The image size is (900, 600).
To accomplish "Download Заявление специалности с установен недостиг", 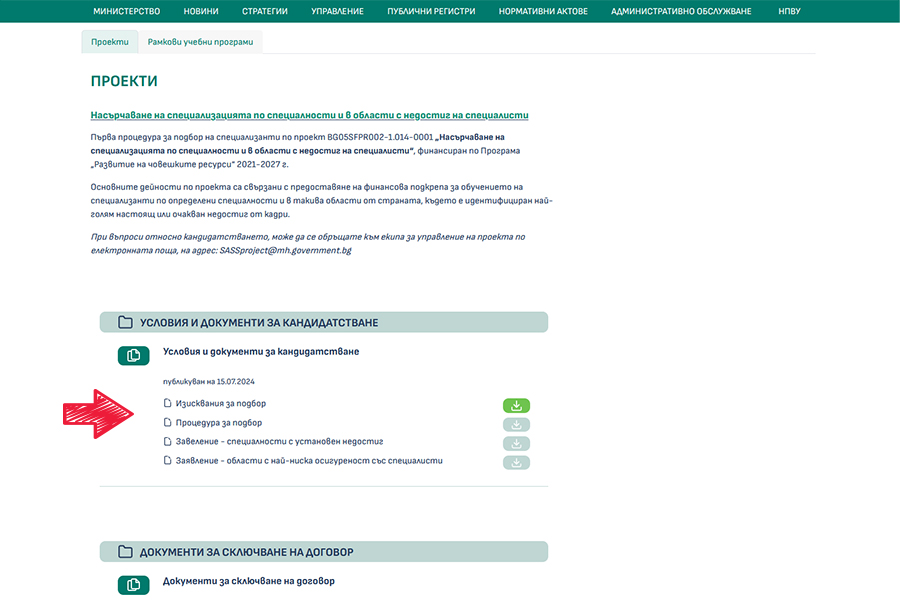I will click(516, 443).
